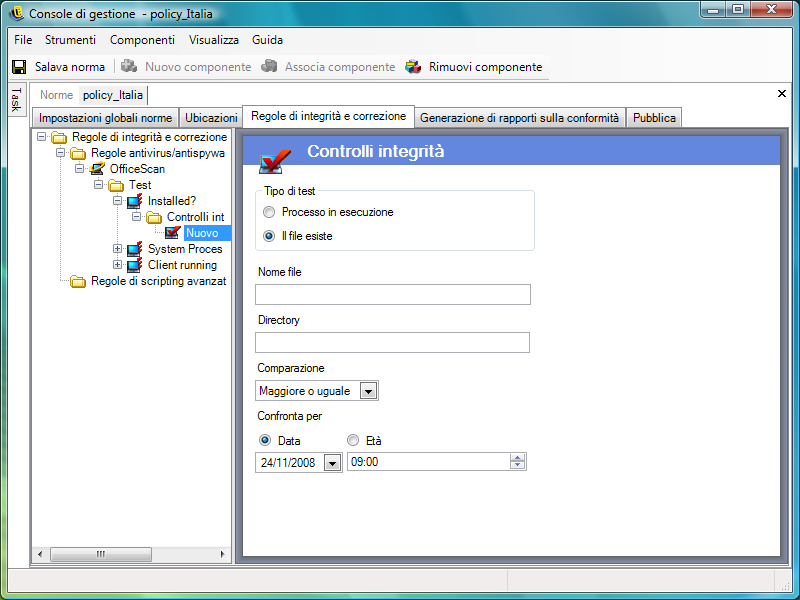Open the vertical Task side panel tab

pyautogui.click(x=17, y=99)
